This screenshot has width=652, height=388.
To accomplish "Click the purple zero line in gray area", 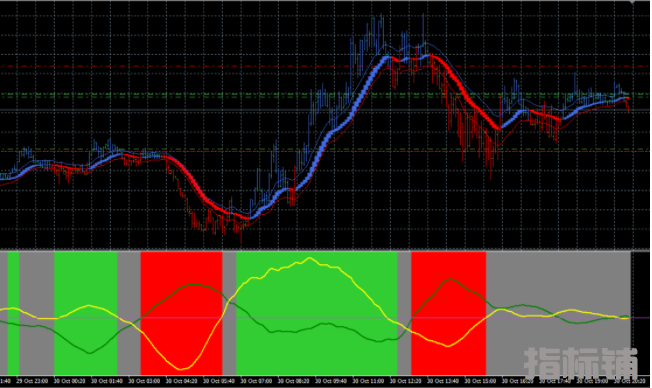I will (557, 318).
